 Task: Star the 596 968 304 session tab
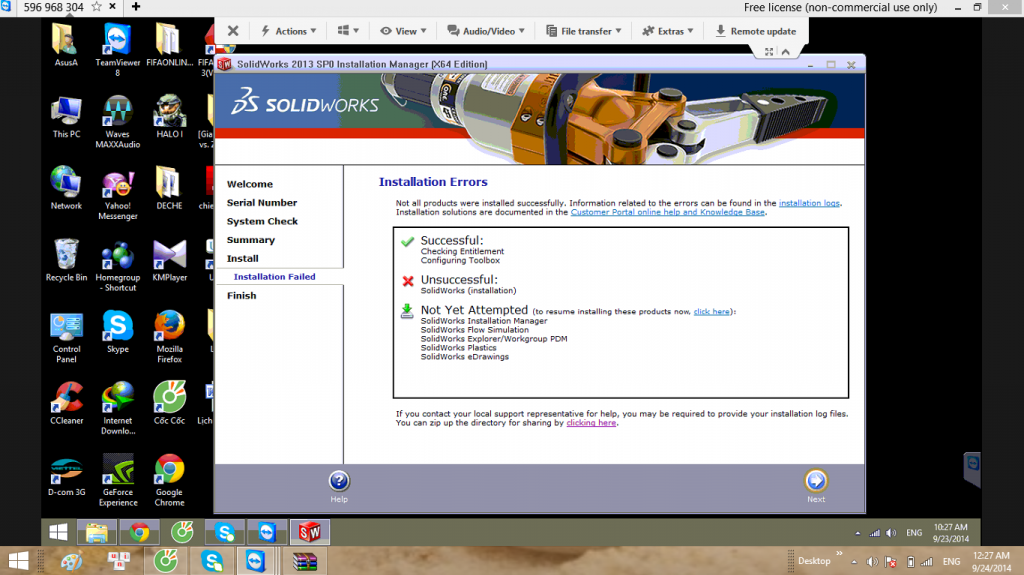96,7
